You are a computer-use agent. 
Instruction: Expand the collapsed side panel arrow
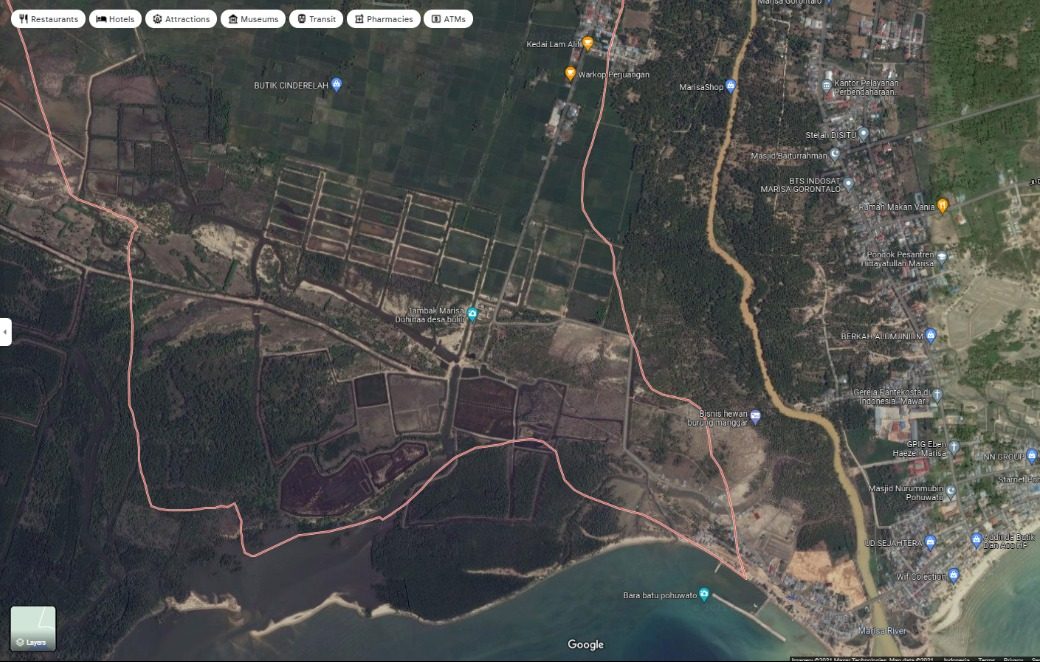(x=5, y=332)
